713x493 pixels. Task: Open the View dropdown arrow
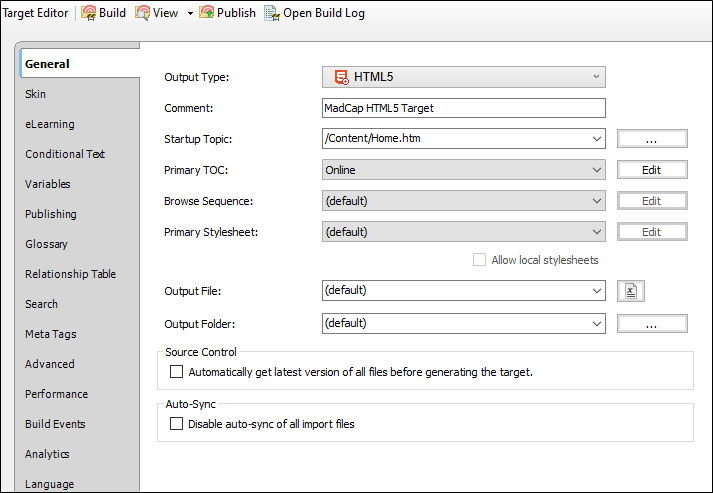pos(190,14)
